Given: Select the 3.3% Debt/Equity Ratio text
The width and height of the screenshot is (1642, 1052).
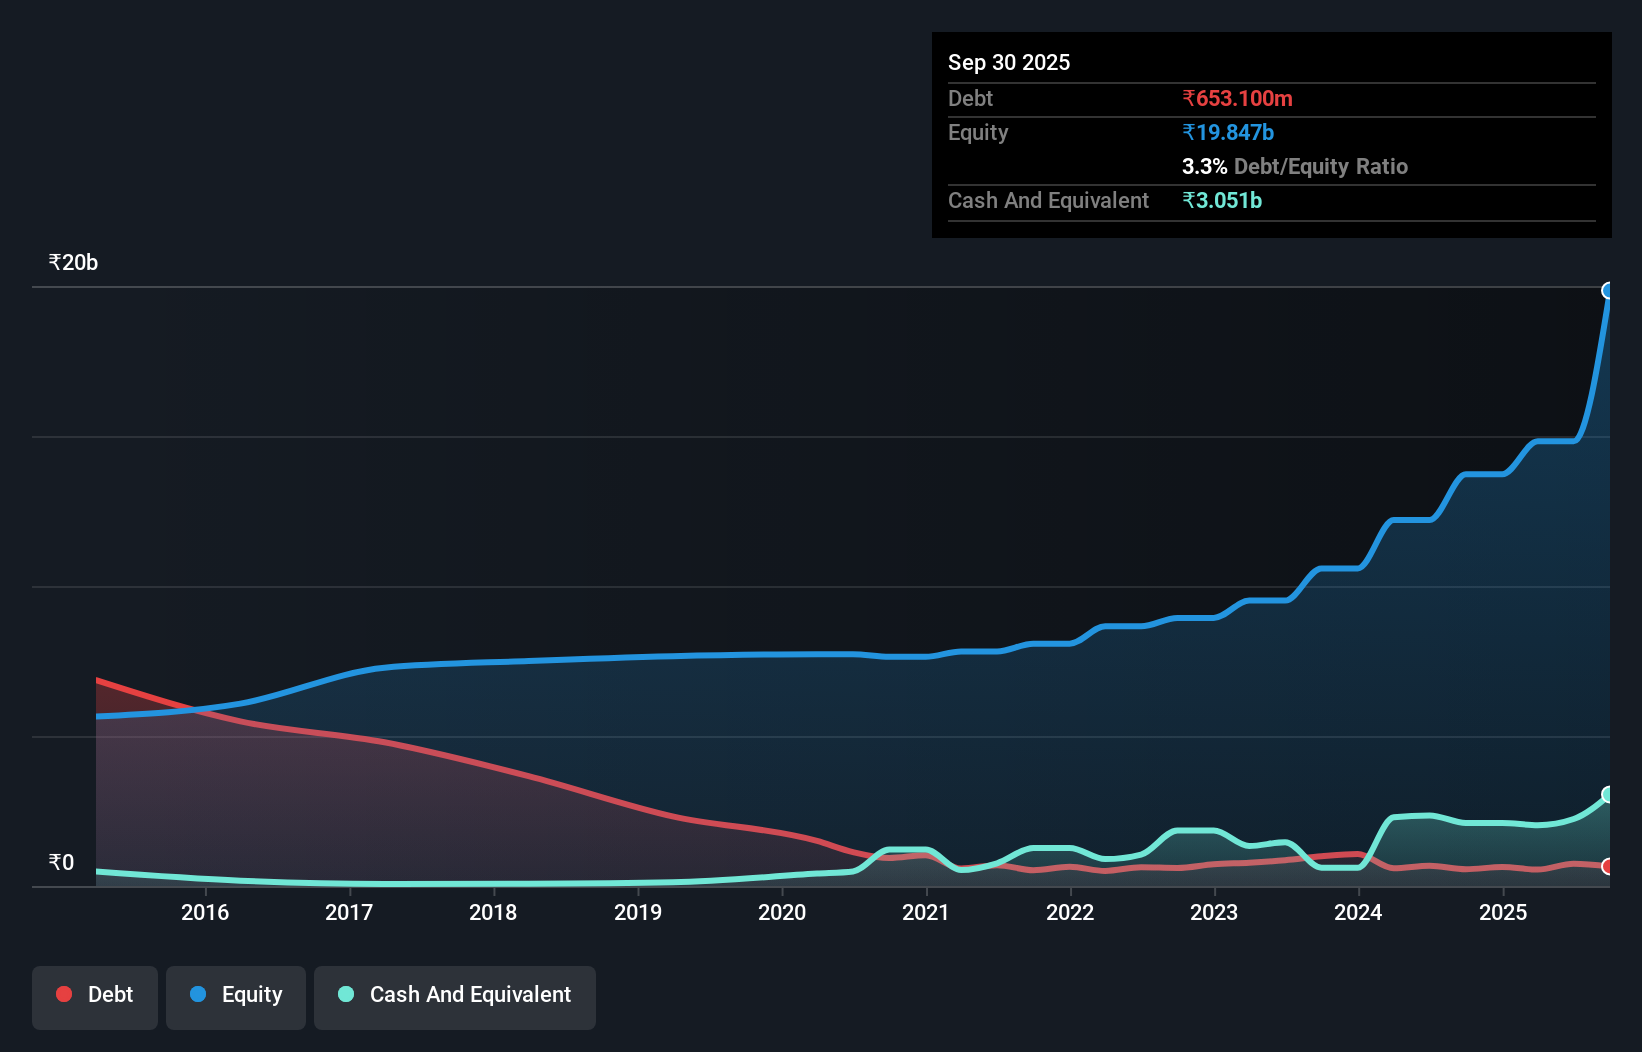Looking at the screenshot, I should point(1295,167).
